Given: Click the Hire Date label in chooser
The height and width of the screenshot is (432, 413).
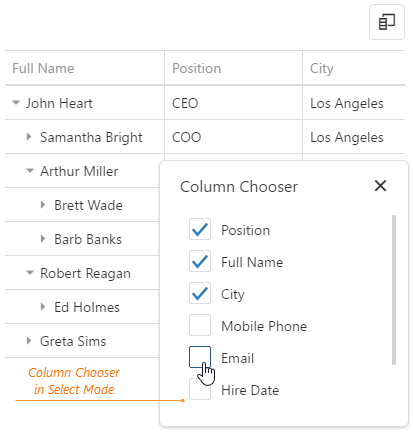Looking at the screenshot, I should (x=250, y=390).
